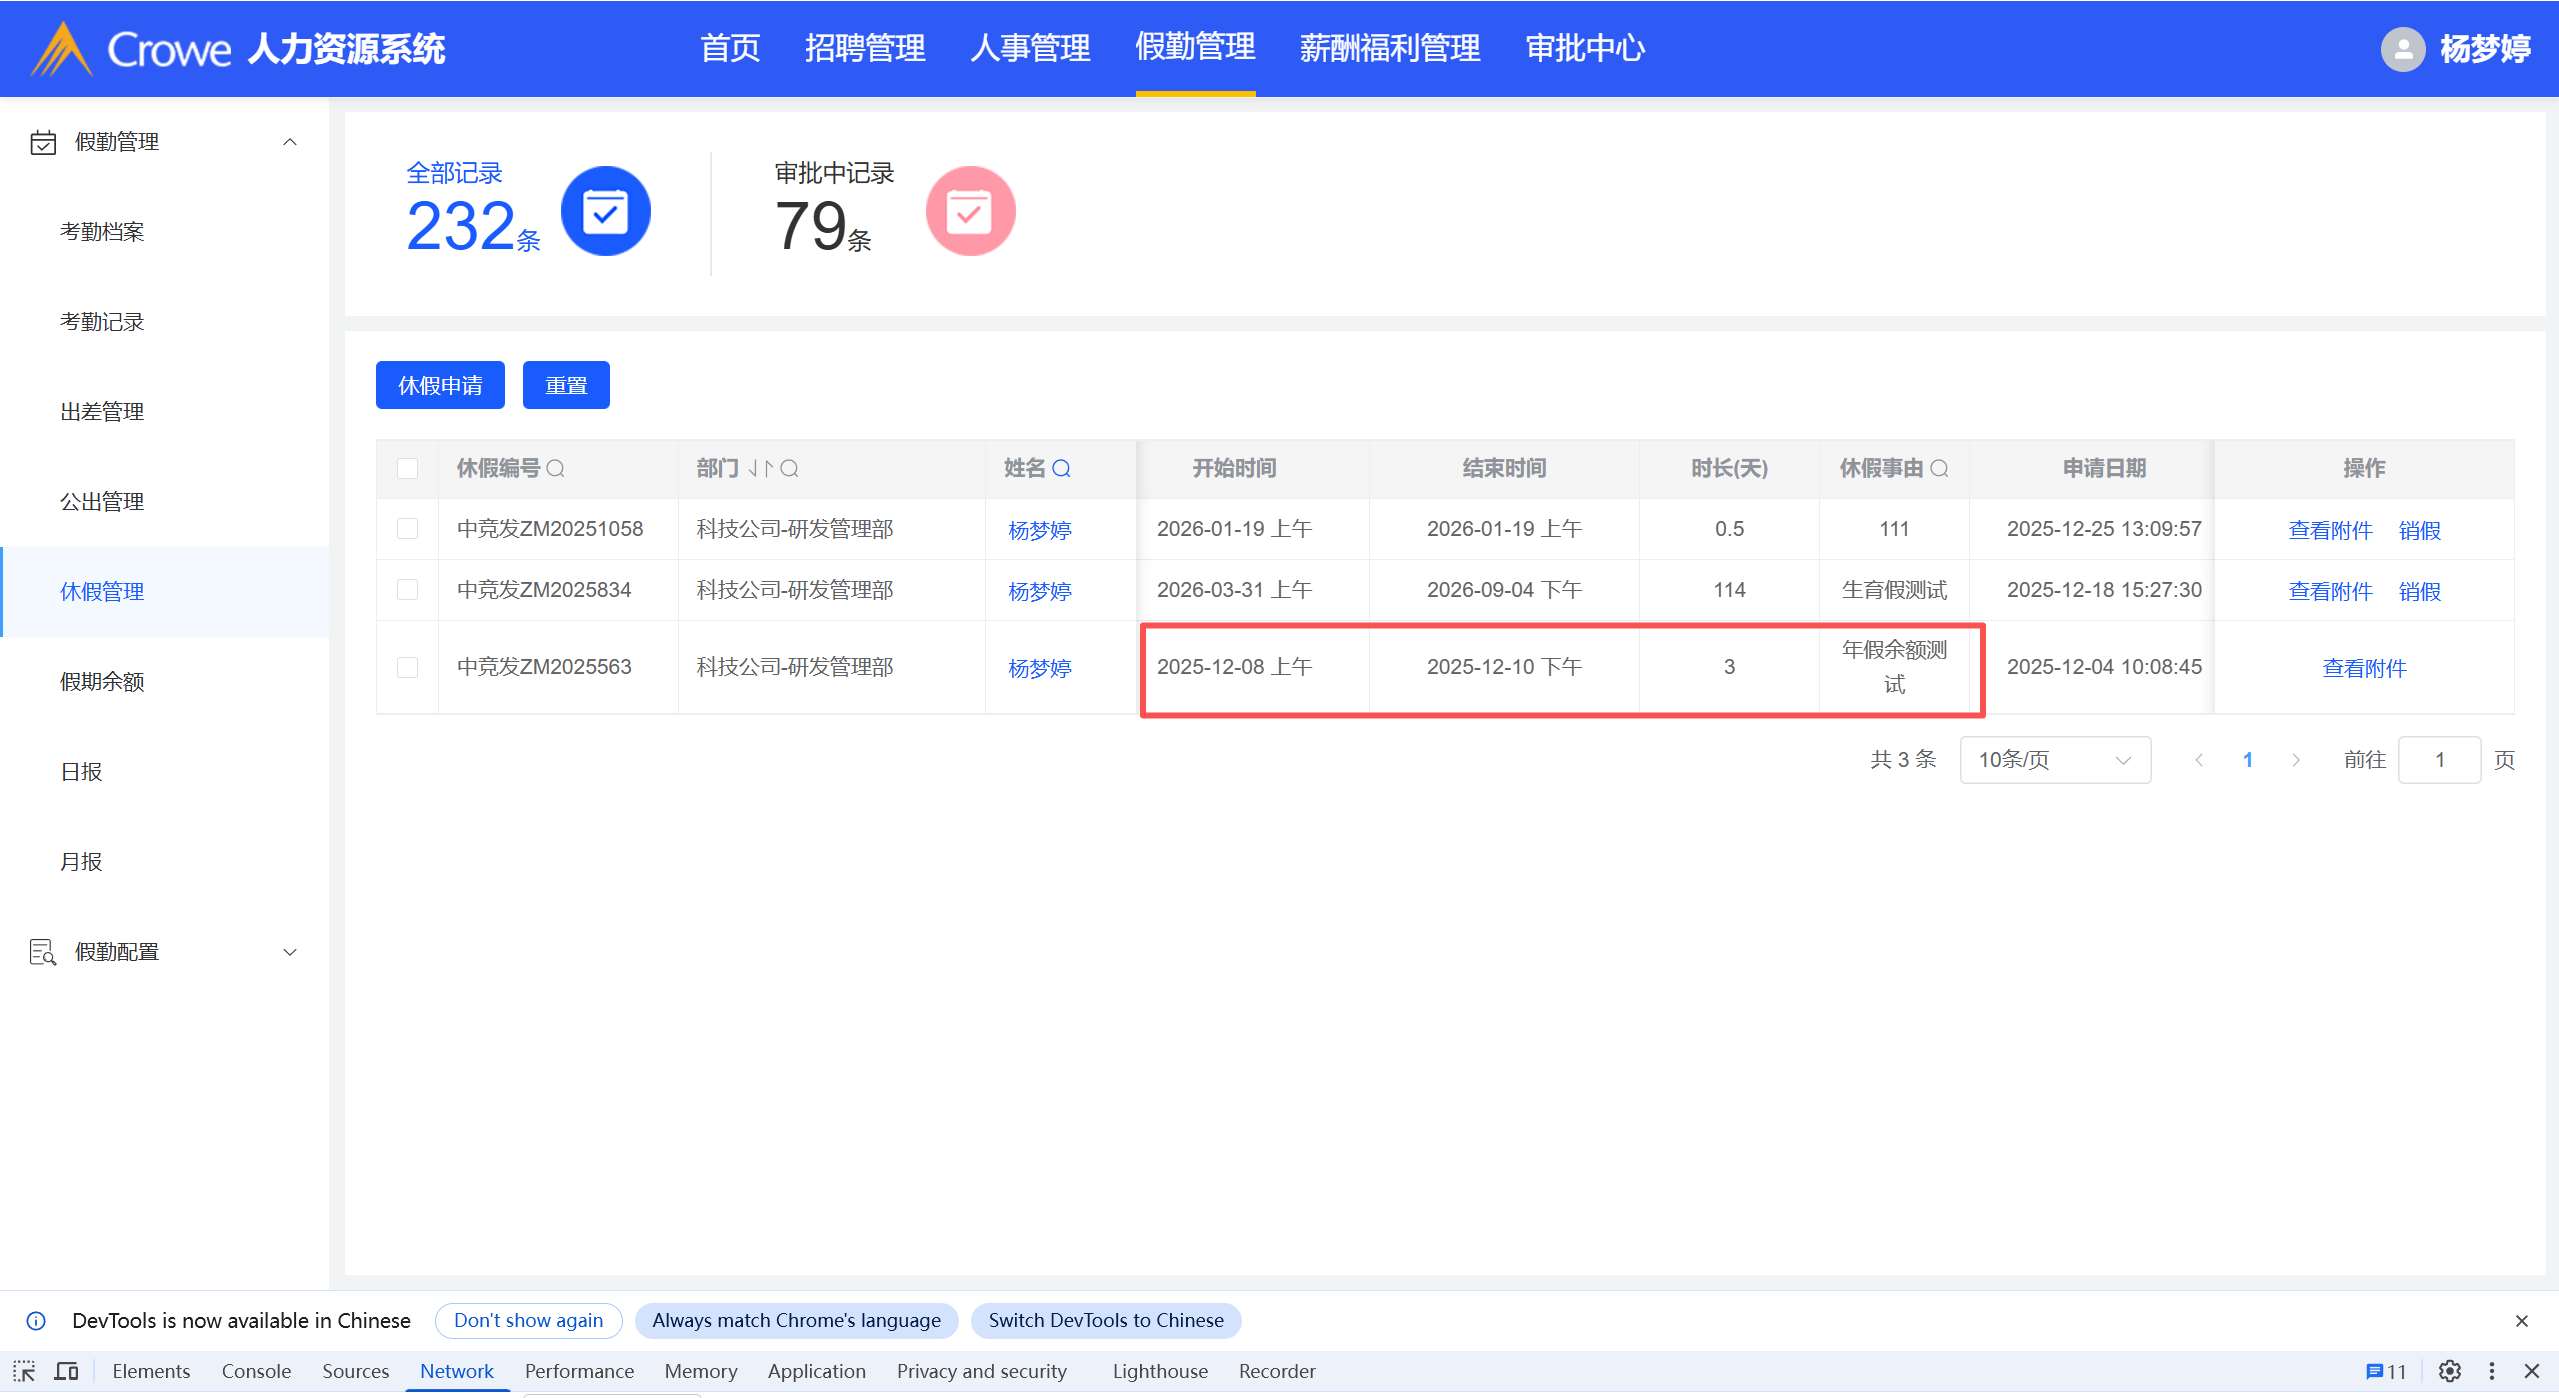Click the blue 全部记录 calendar icon

(x=605, y=211)
